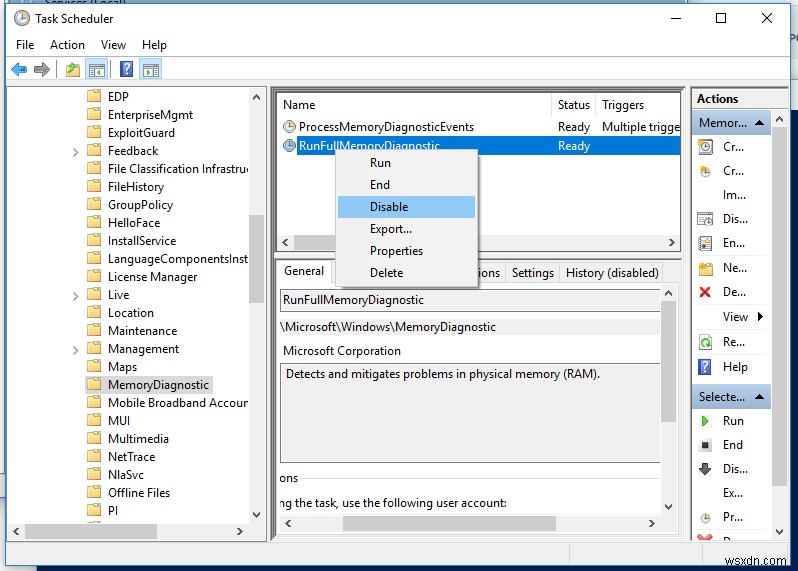Click left arrow of folder tree horizontal scrollbar
This screenshot has width=798, height=571.
[x=16, y=531]
